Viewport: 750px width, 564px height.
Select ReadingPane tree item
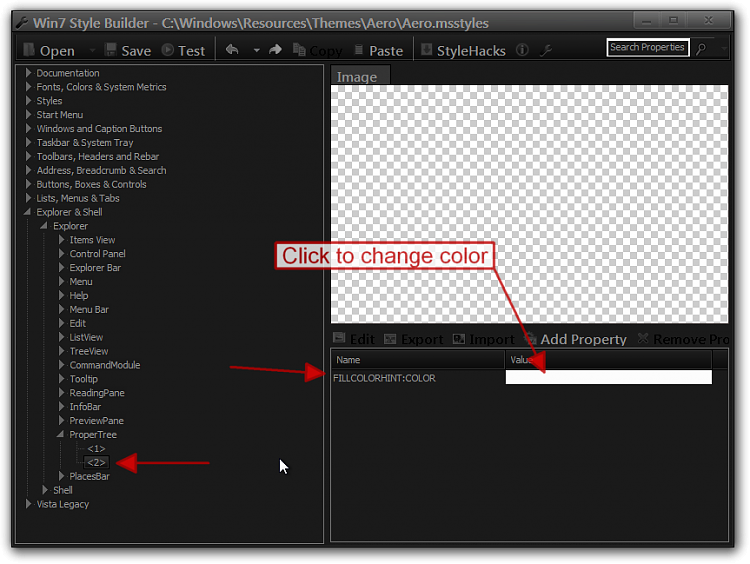97,393
